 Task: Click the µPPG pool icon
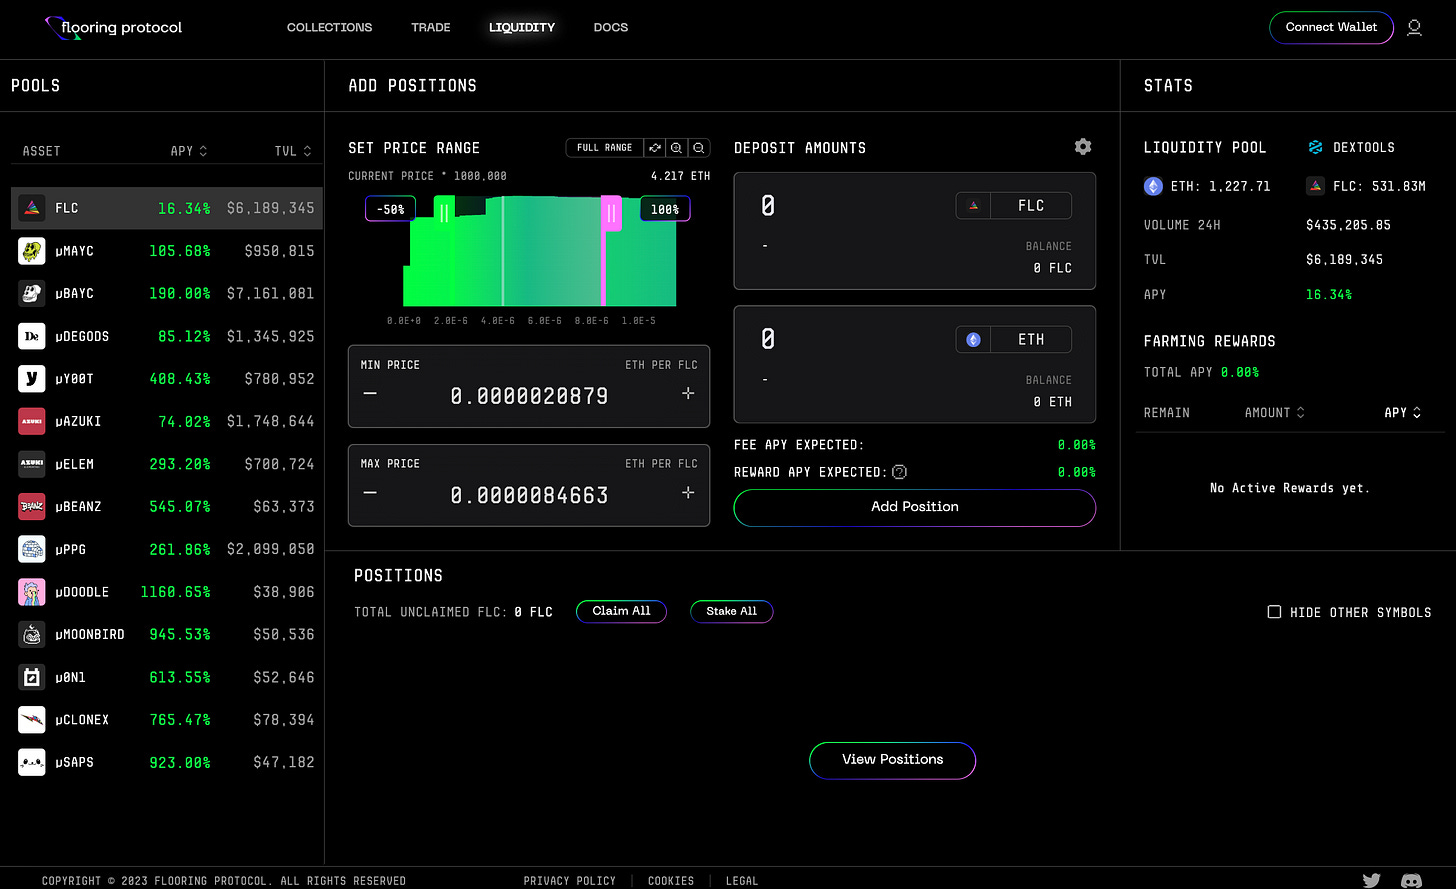pos(32,549)
